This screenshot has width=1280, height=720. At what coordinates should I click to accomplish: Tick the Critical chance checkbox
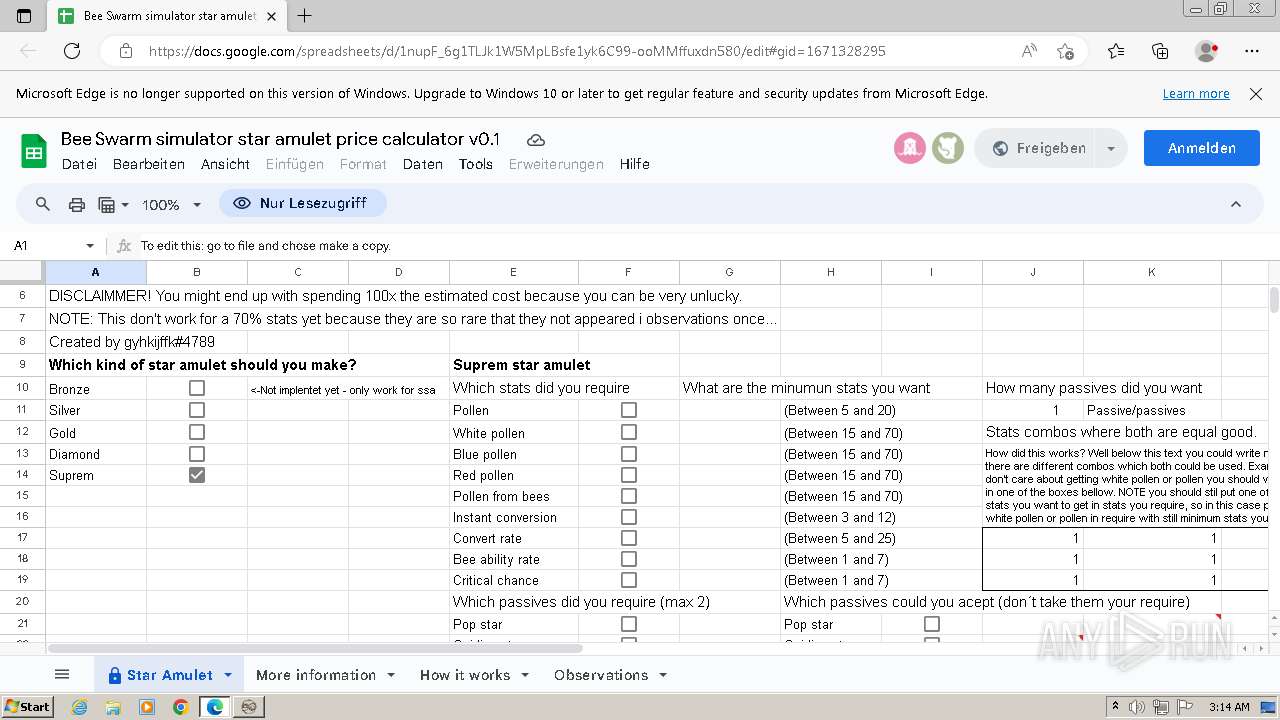(x=629, y=580)
